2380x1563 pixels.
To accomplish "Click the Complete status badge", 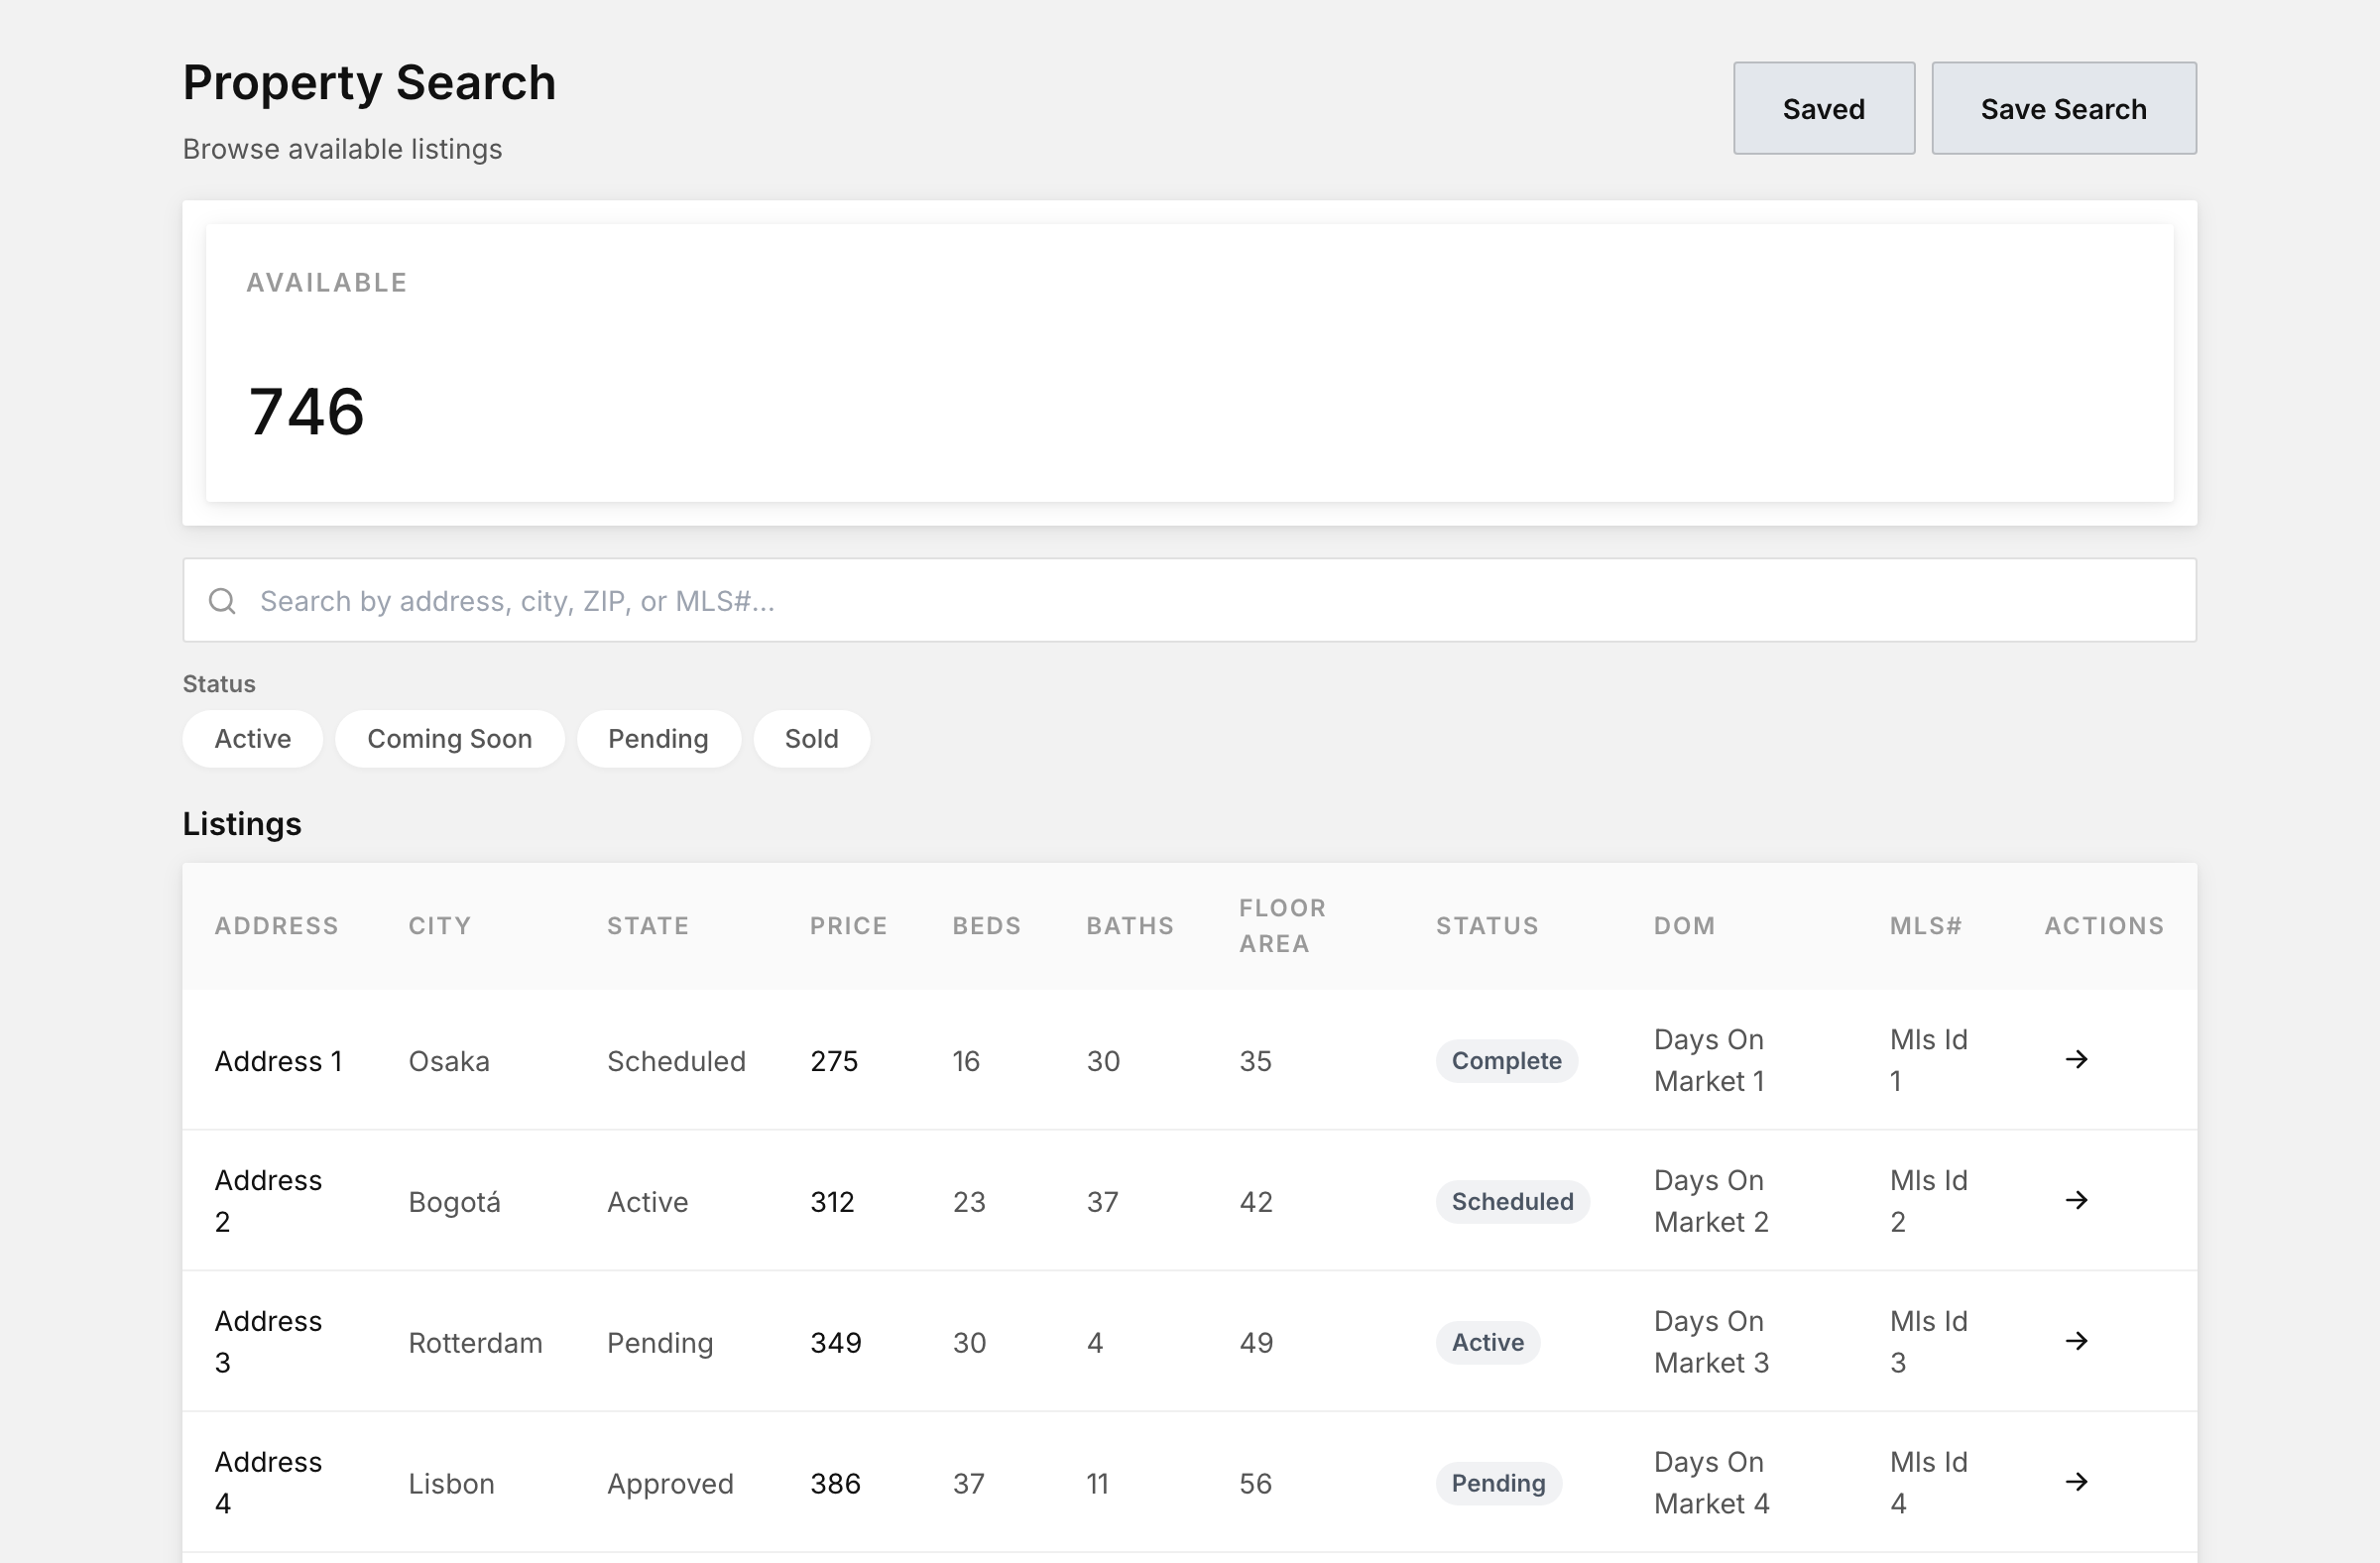I will pos(1507,1061).
